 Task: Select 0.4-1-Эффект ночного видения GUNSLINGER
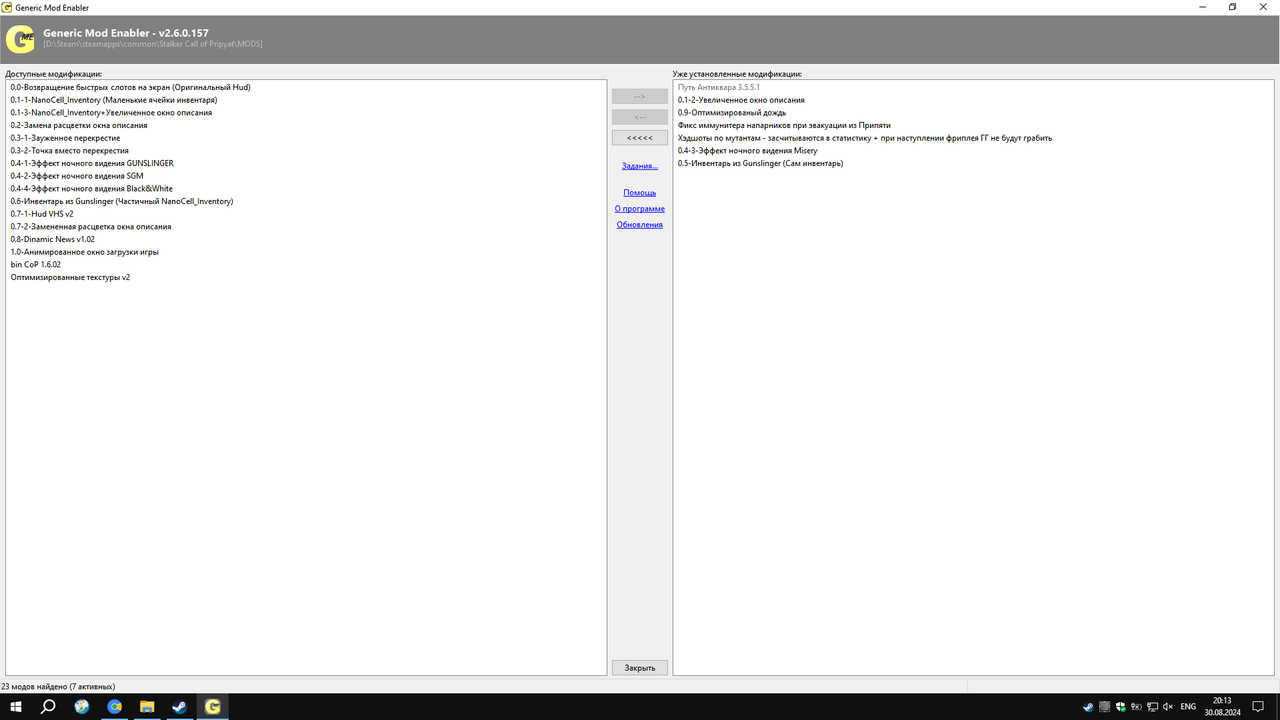click(x=92, y=163)
